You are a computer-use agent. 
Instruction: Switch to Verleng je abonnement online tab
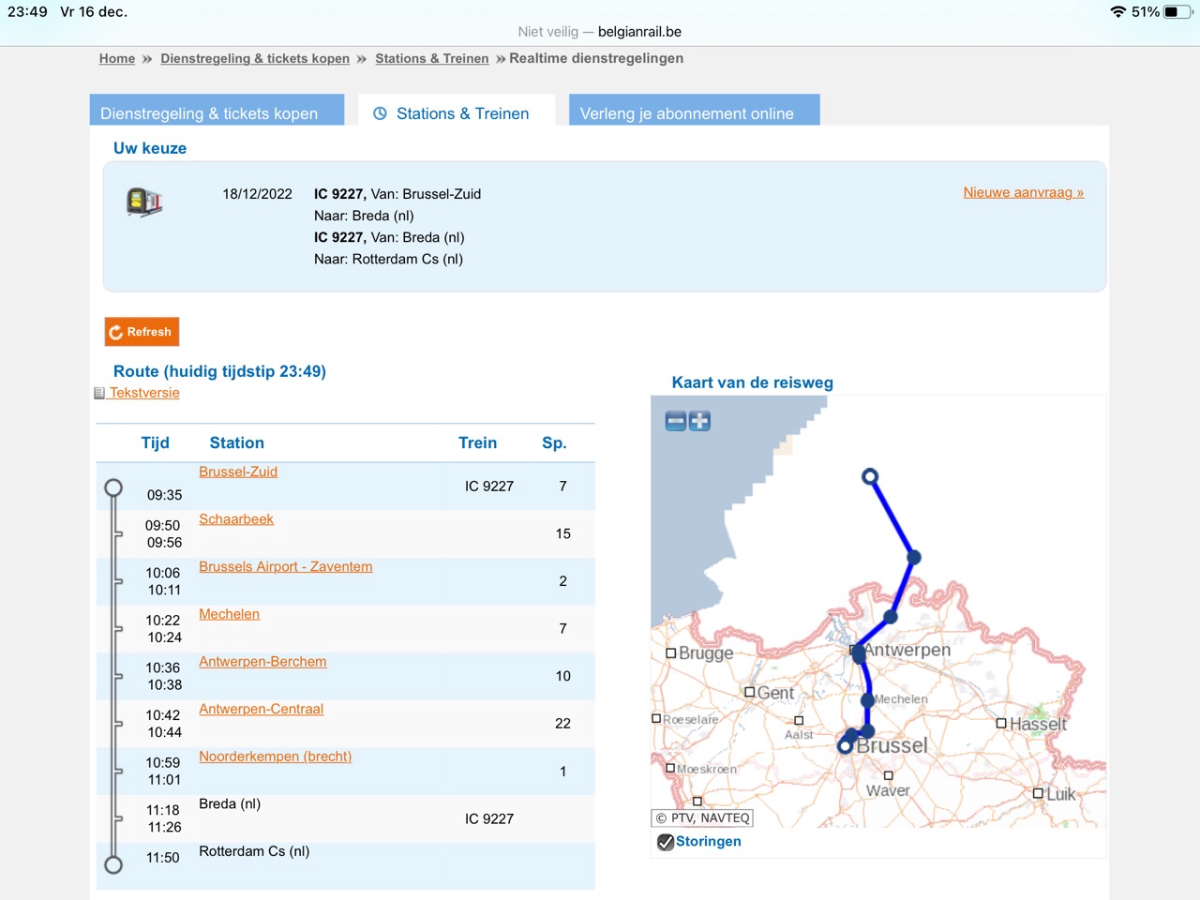pyautogui.click(x=687, y=114)
